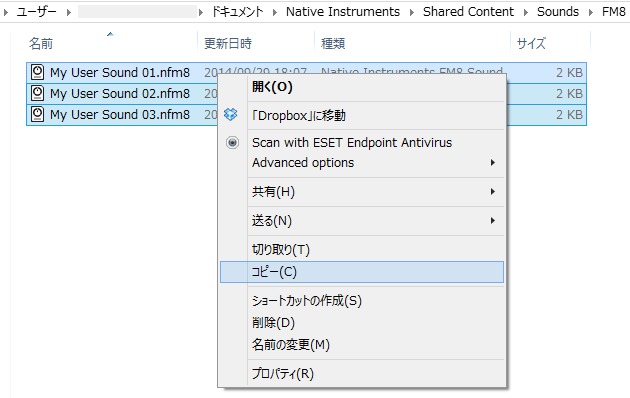Expand arrow next to 共有(H)
The height and width of the screenshot is (398, 630).
tap(493, 192)
